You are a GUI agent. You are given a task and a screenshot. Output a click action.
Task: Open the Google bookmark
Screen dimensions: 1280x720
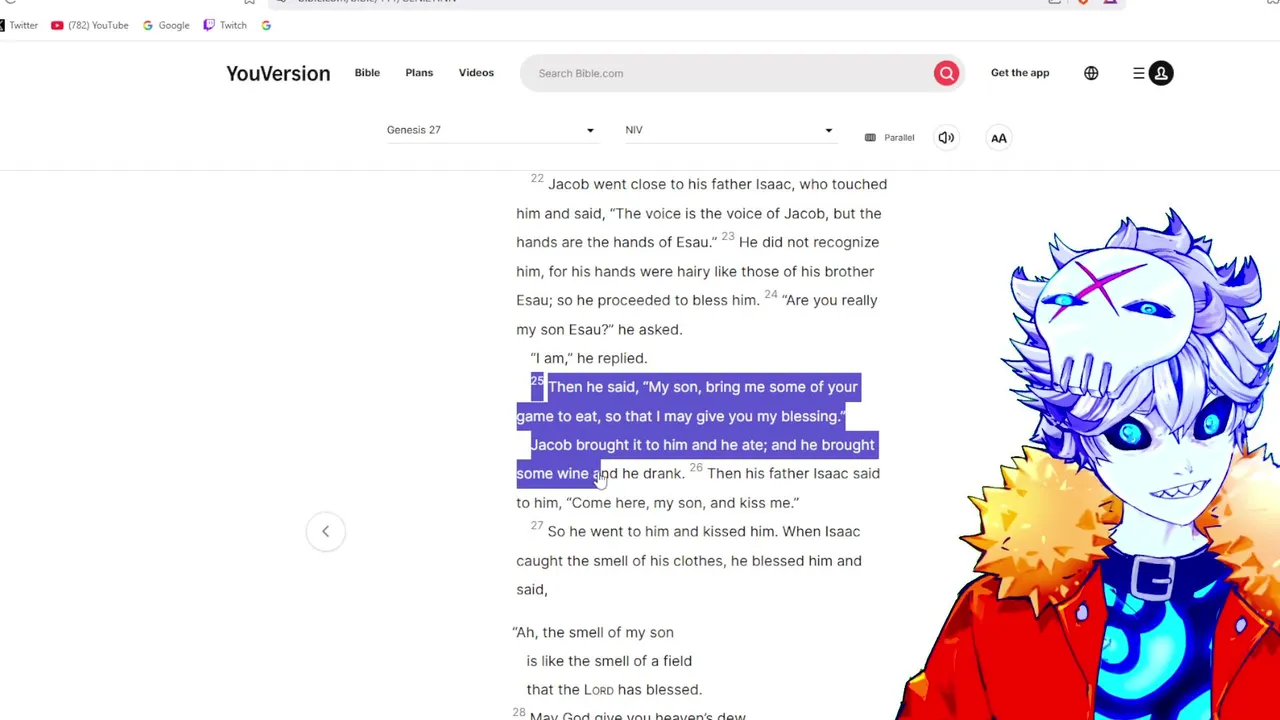(x=166, y=25)
